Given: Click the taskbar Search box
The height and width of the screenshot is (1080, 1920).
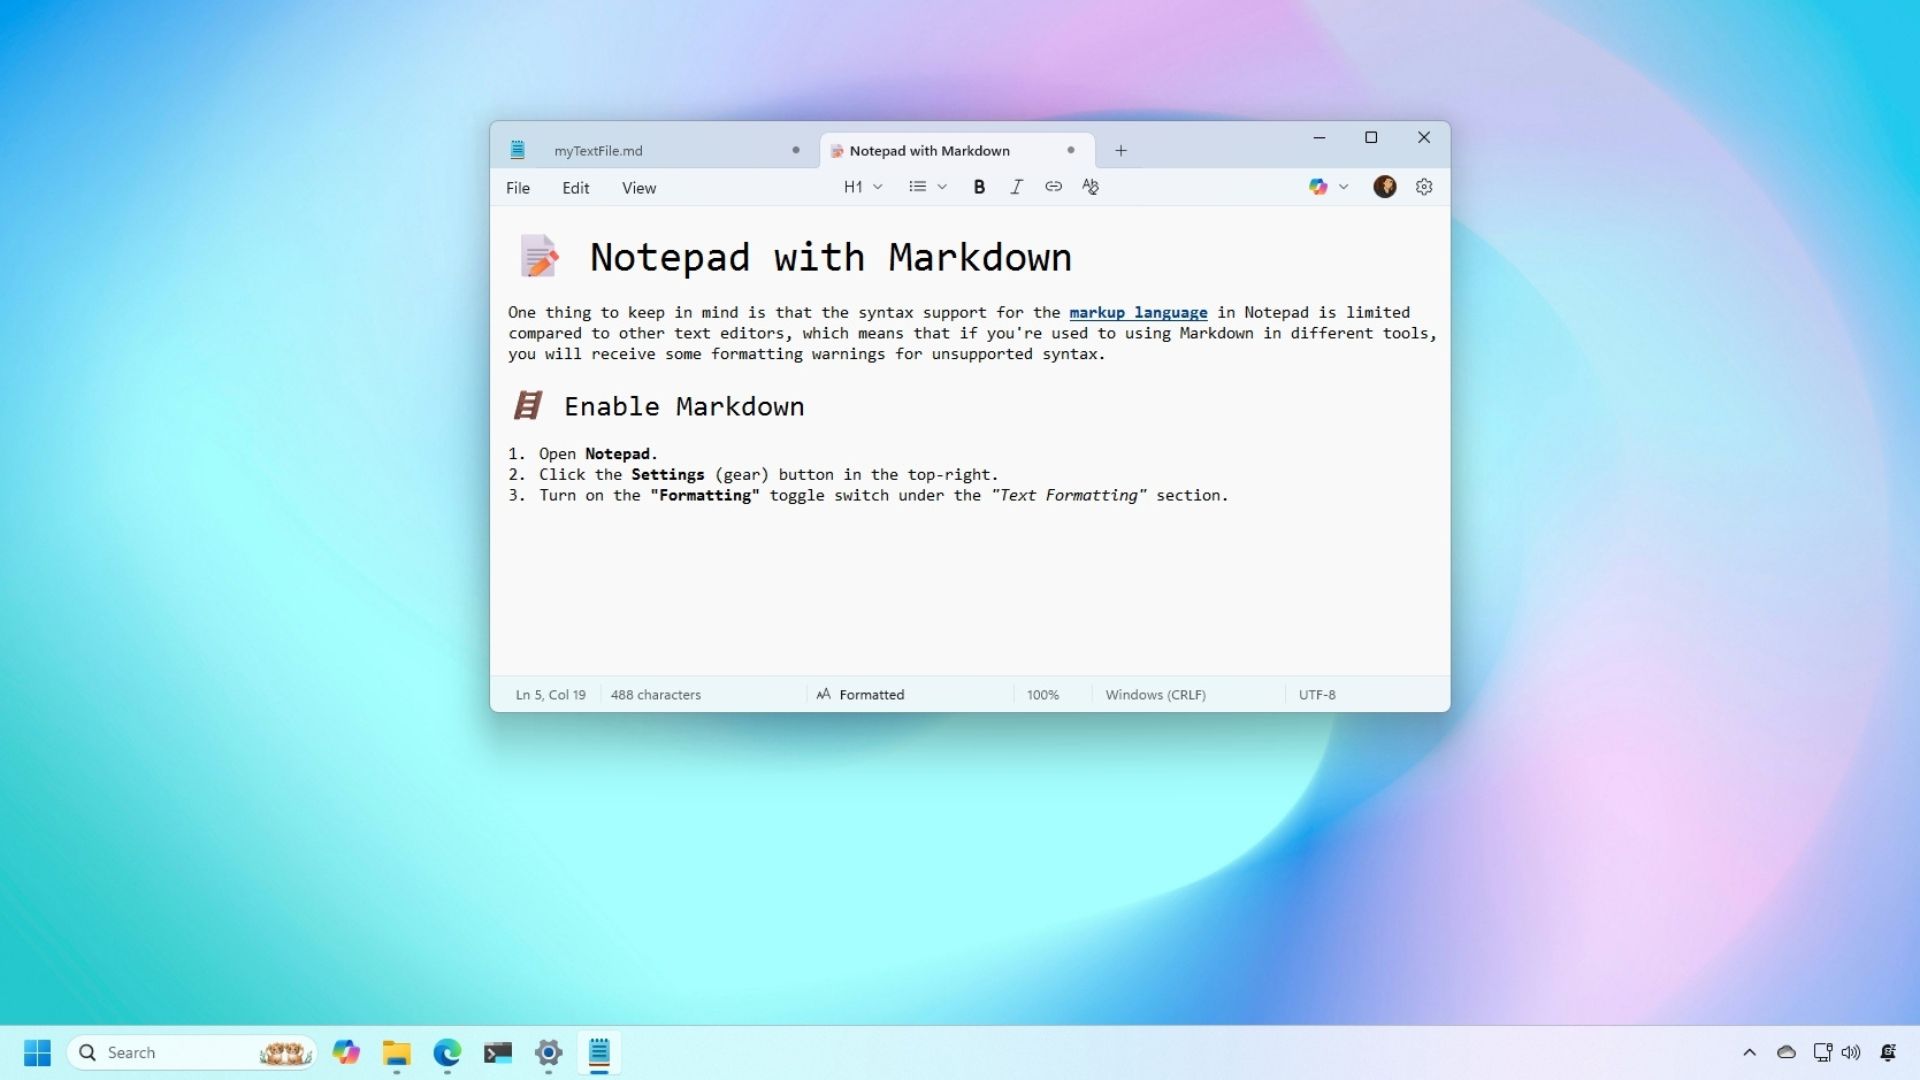Looking at the screenshot, I should [x=191, y=1053].
